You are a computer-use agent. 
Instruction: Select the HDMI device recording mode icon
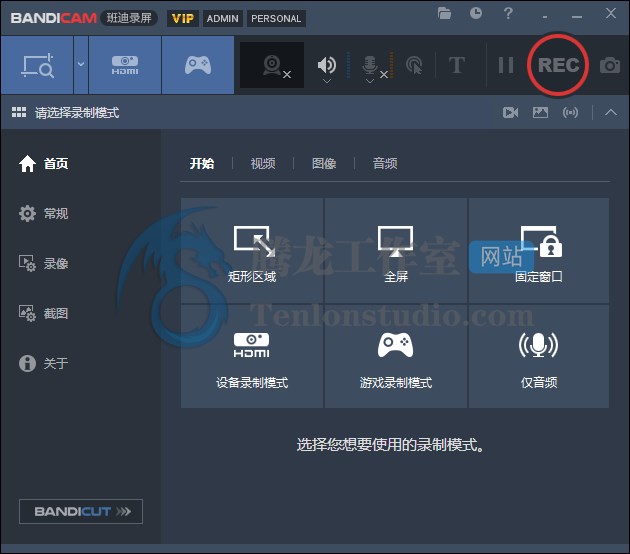125,65
